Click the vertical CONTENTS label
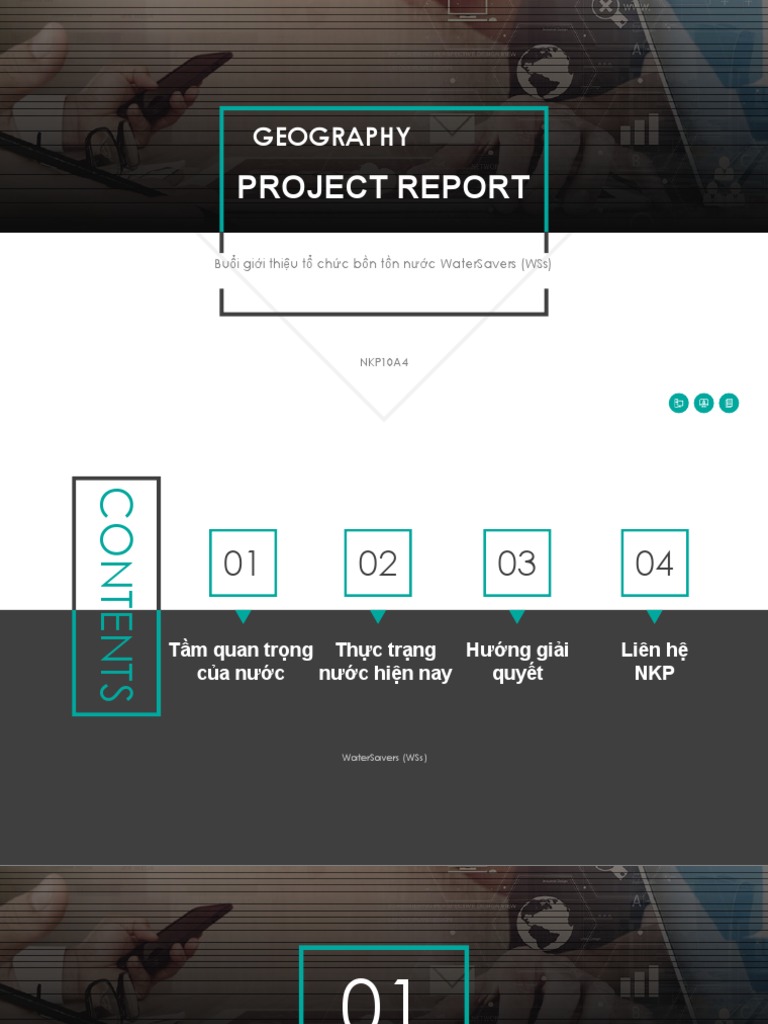The image size is (768, 1024). pyautogui.click(x=116, y=596)
